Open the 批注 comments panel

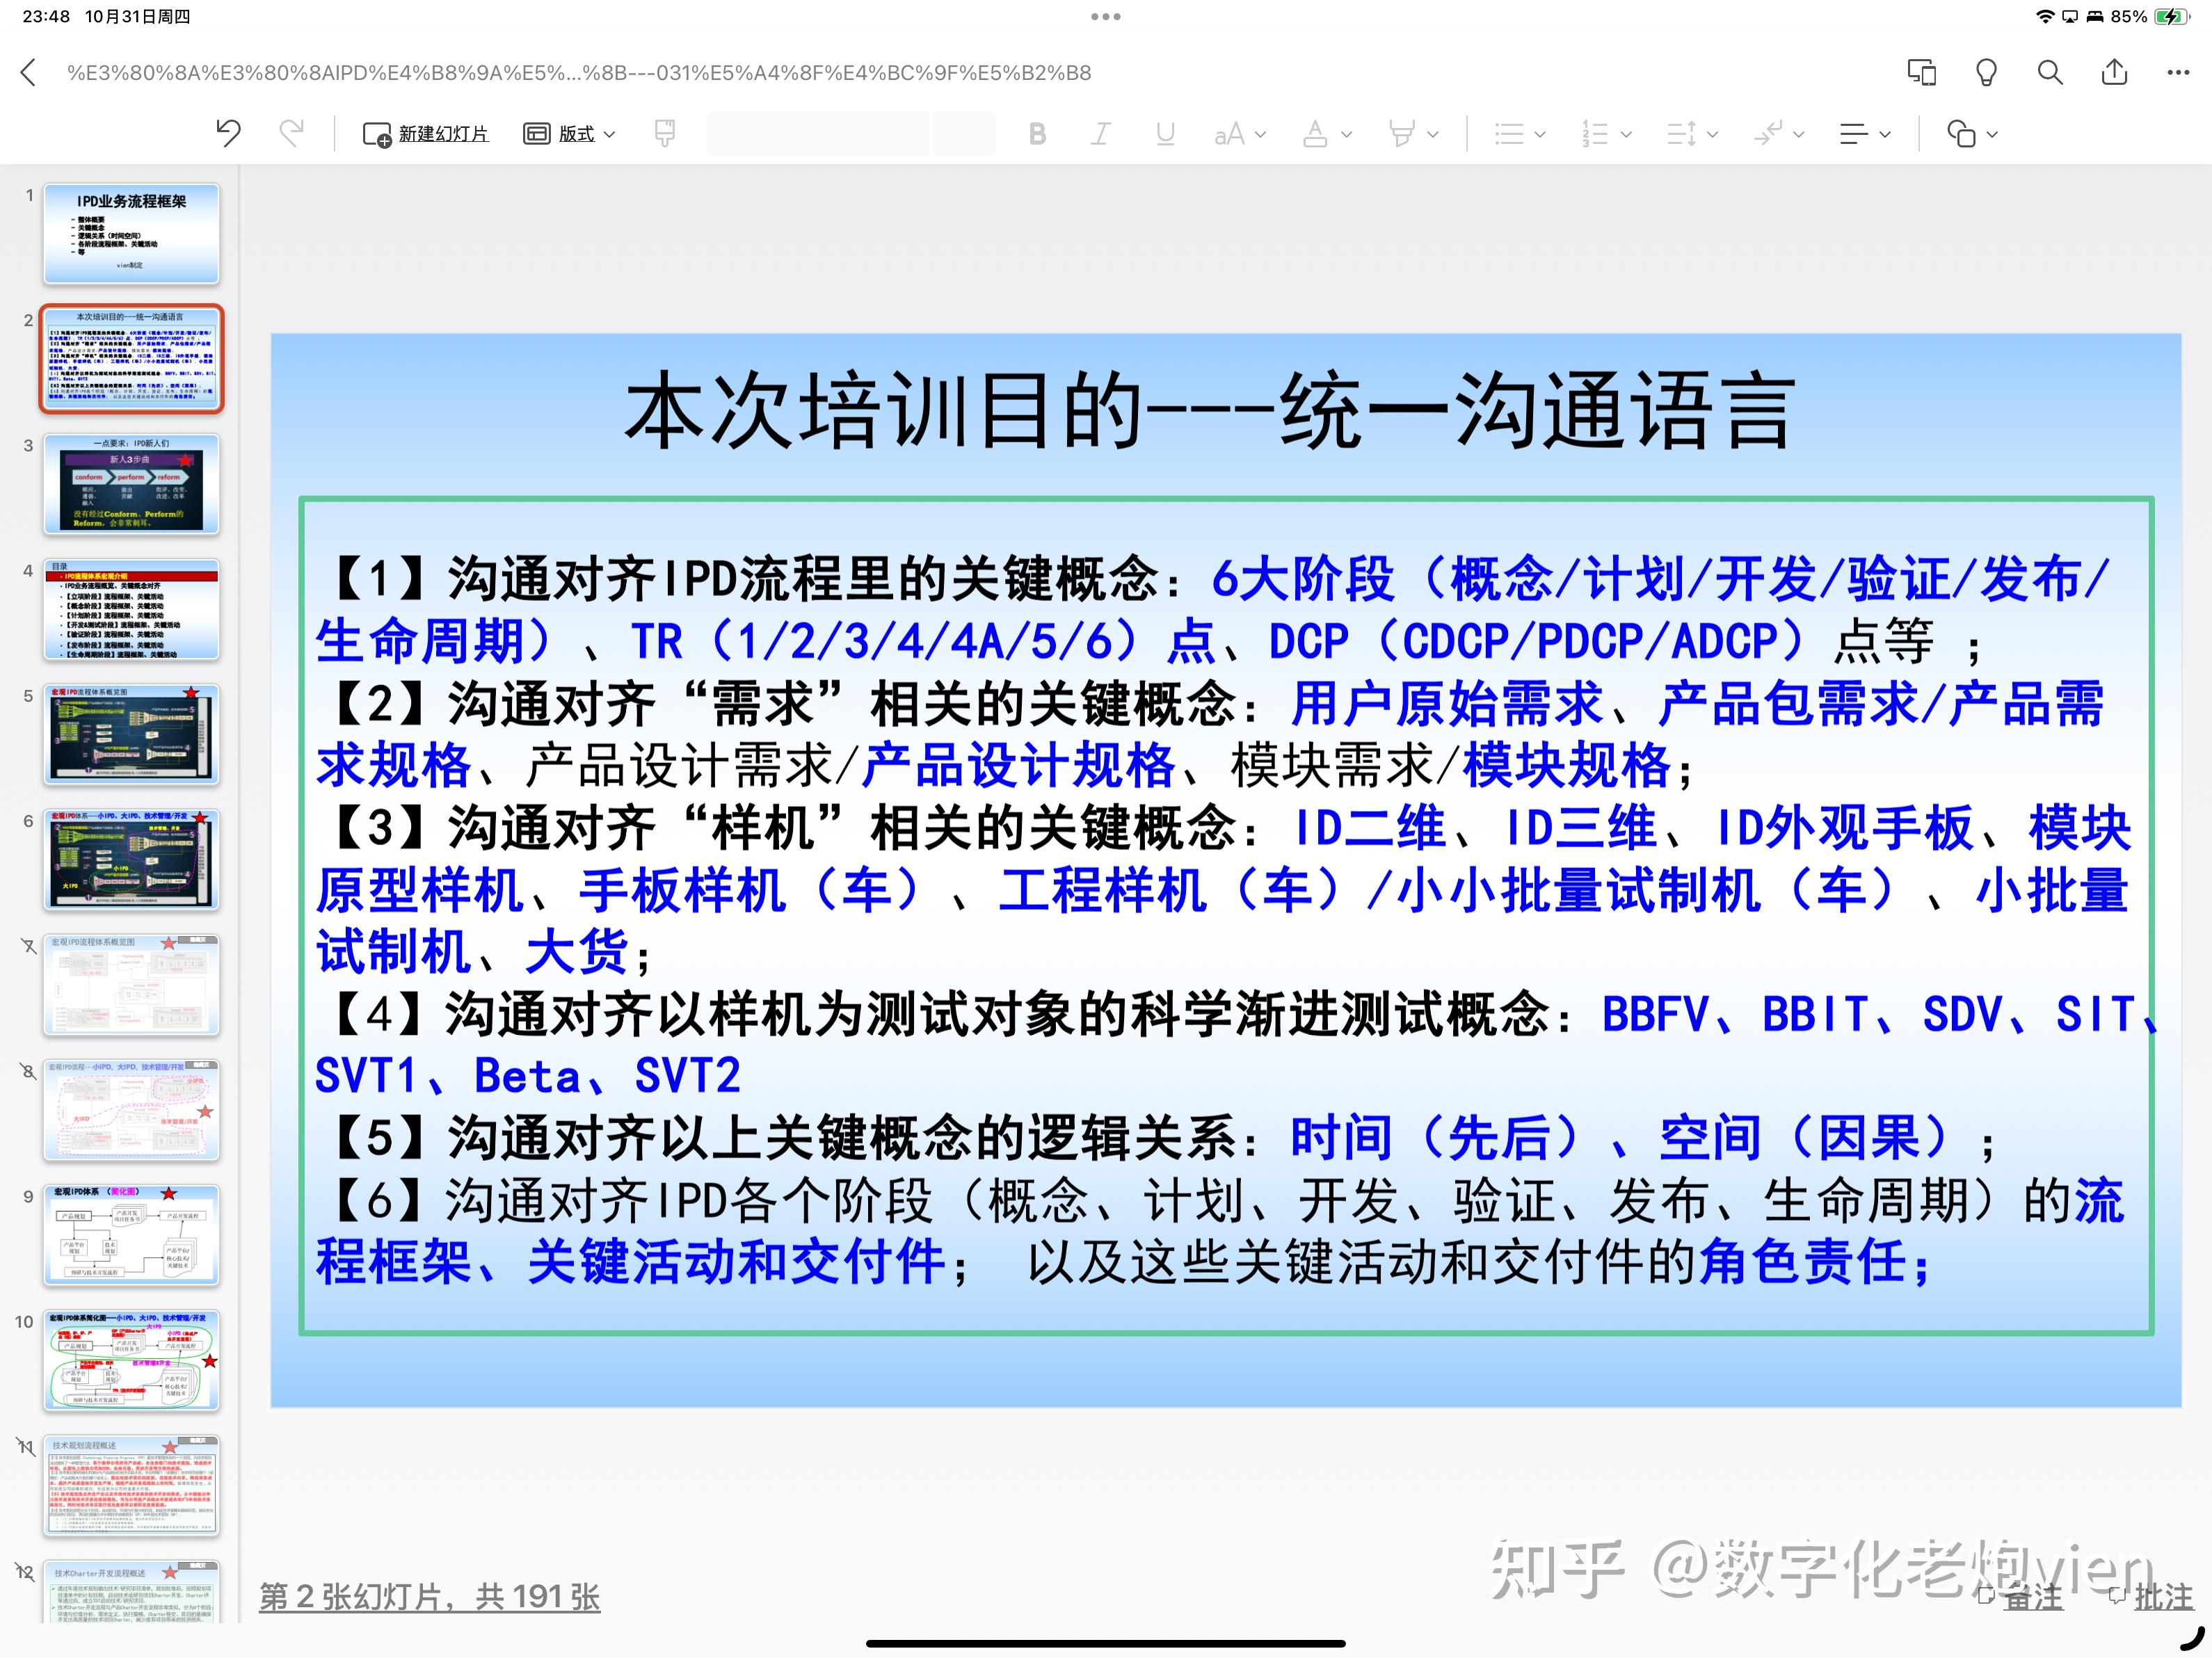pyautogui.click(x=2156, y=1598)
